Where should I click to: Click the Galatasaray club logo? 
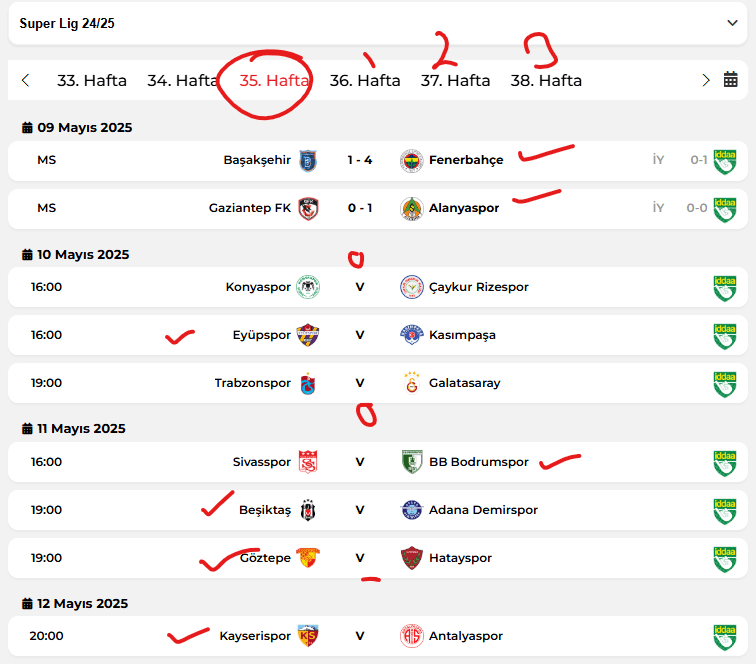[411, 383]
